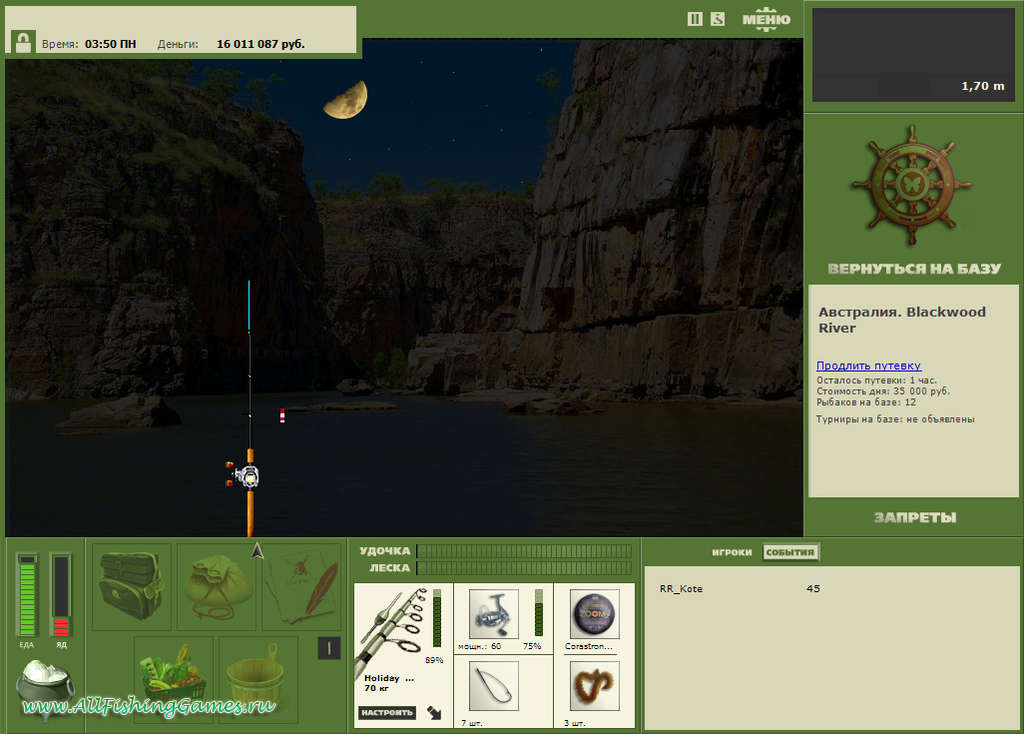
Task: Pause the game with the pause icon
Action: pyautogui.click(x=695, y=19)
